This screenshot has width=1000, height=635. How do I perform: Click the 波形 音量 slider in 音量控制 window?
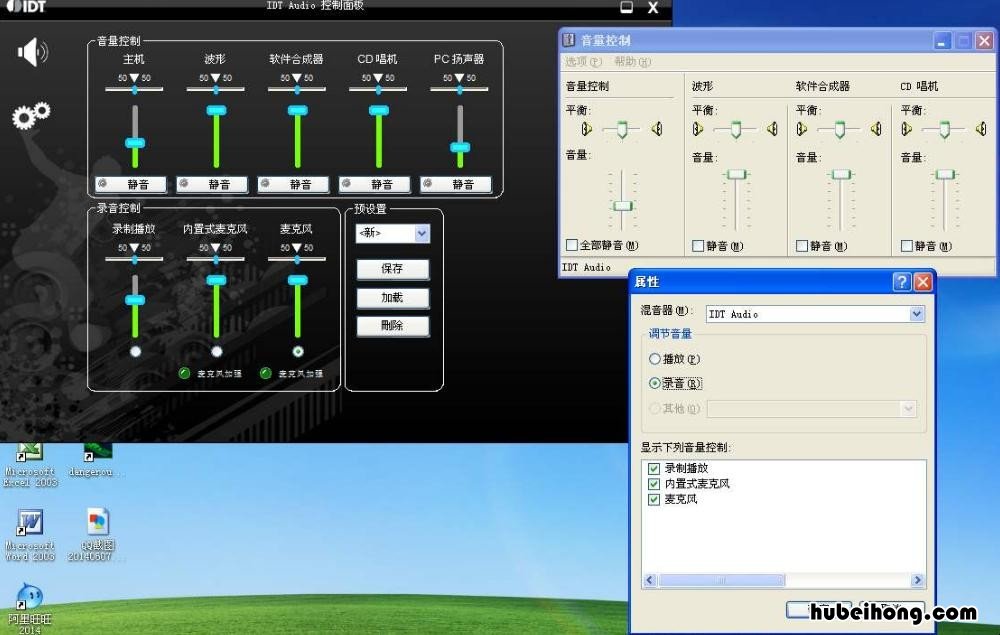pyautogui.click(x=737, y=174)
